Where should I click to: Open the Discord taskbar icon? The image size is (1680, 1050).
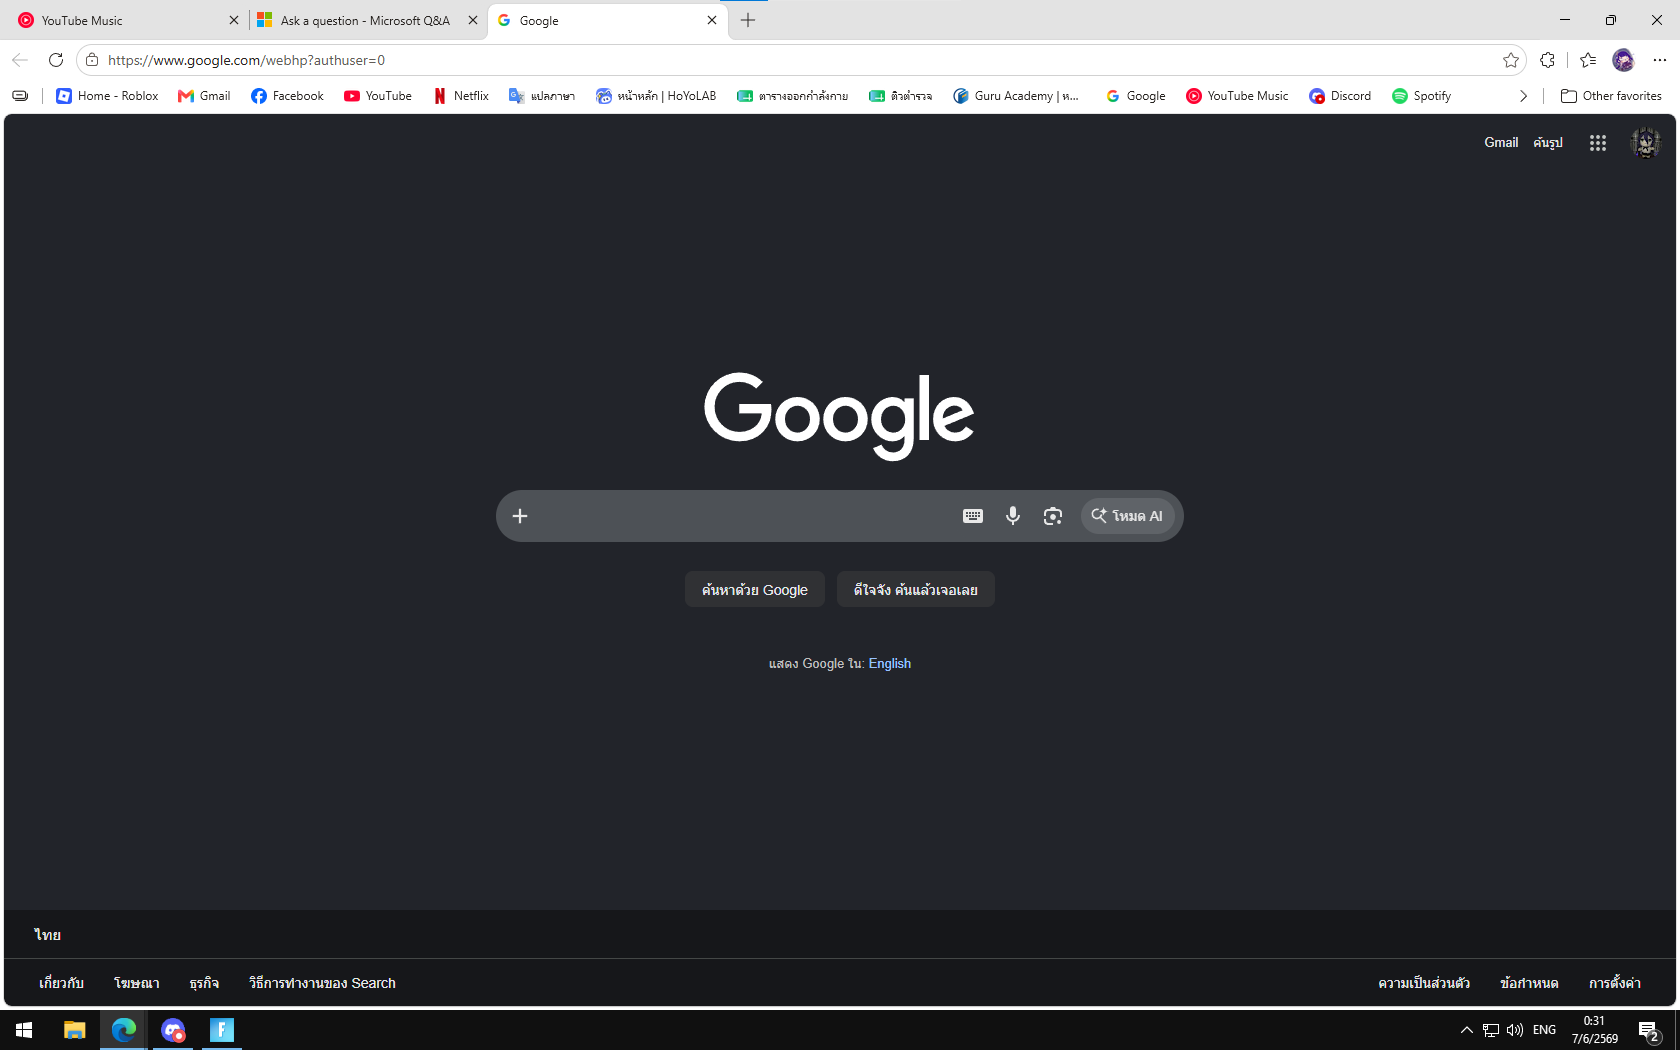[173, 1030]
